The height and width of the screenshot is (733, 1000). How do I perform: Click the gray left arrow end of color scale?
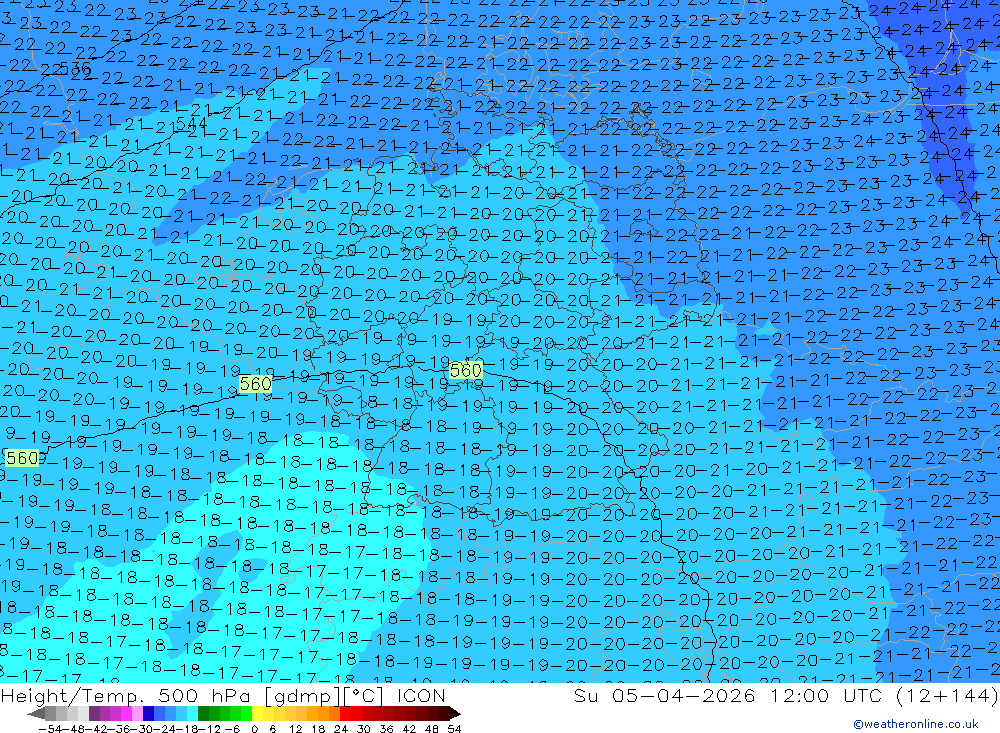[x=36, y=713]
